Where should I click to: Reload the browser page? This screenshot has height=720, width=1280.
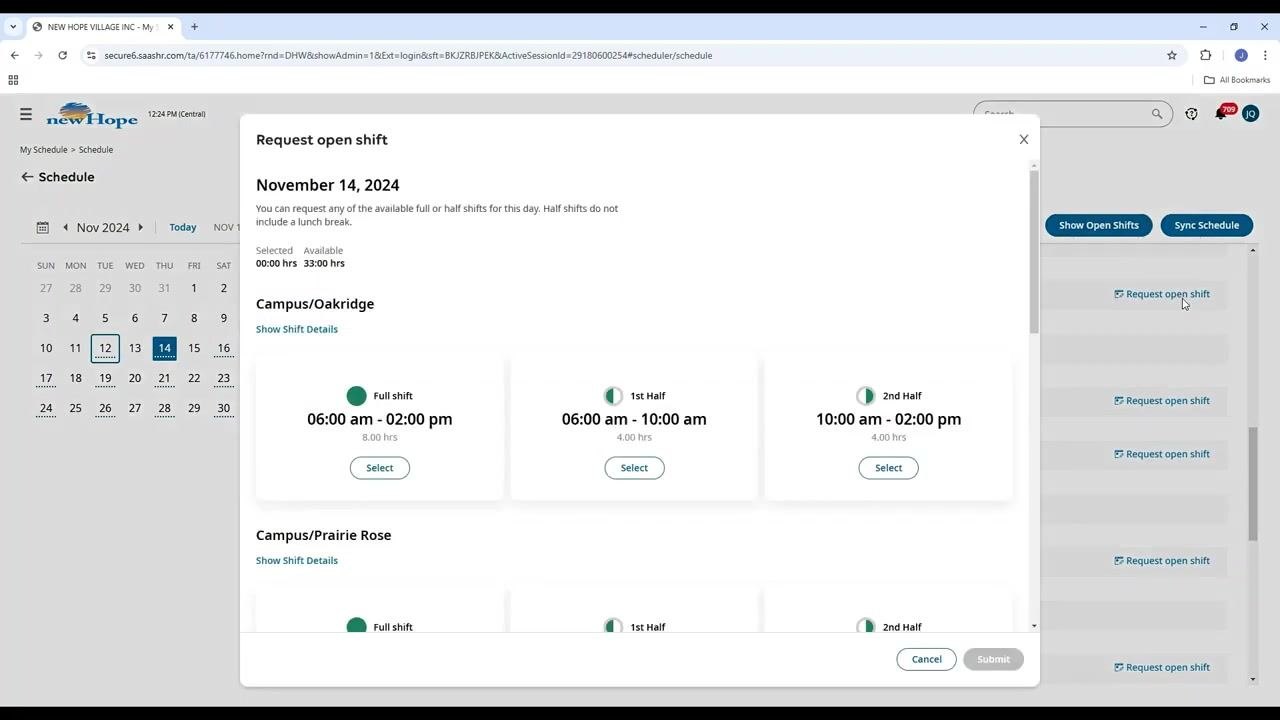pyautogui.click(x=62, y=55)
